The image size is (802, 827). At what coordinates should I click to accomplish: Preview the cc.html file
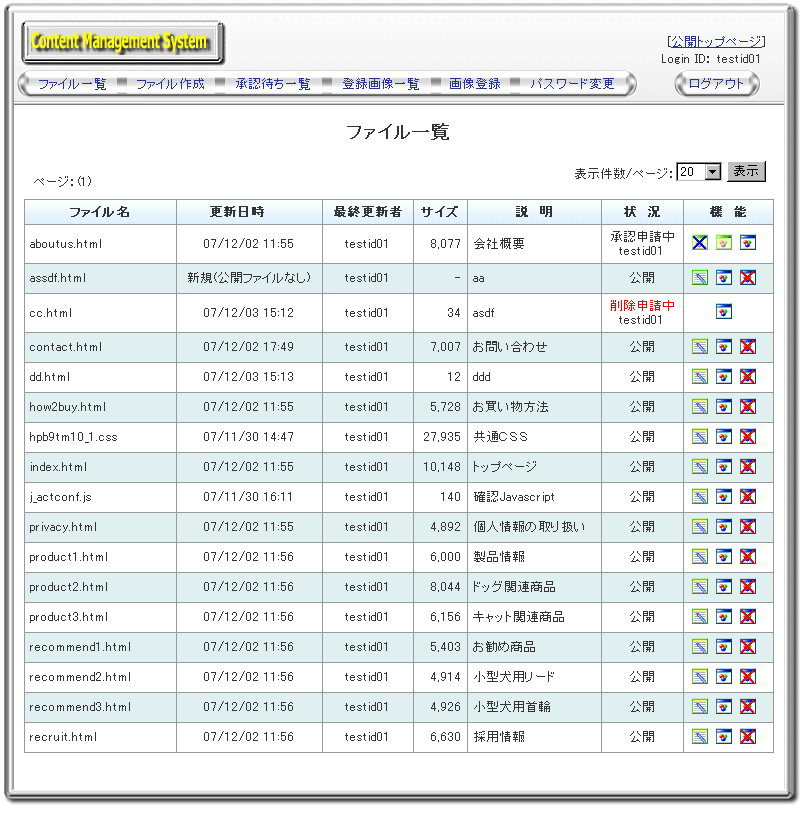tap(724, 312)
